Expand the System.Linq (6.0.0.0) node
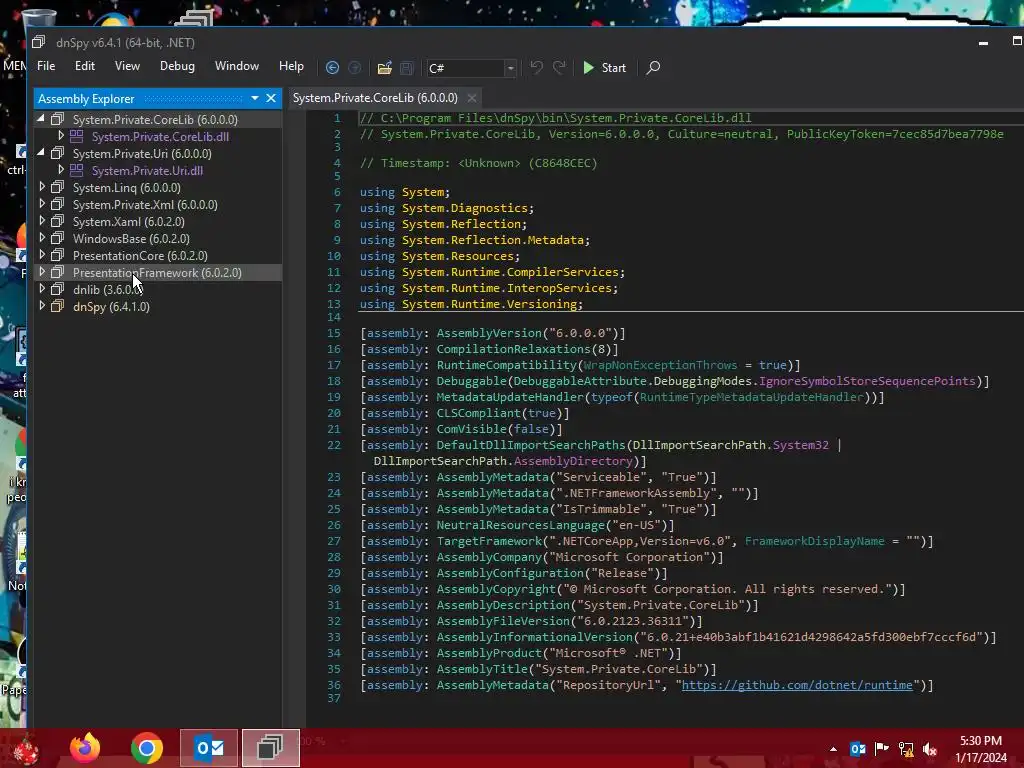Screen dimensions: 1024x768 [x=42, y=187]
